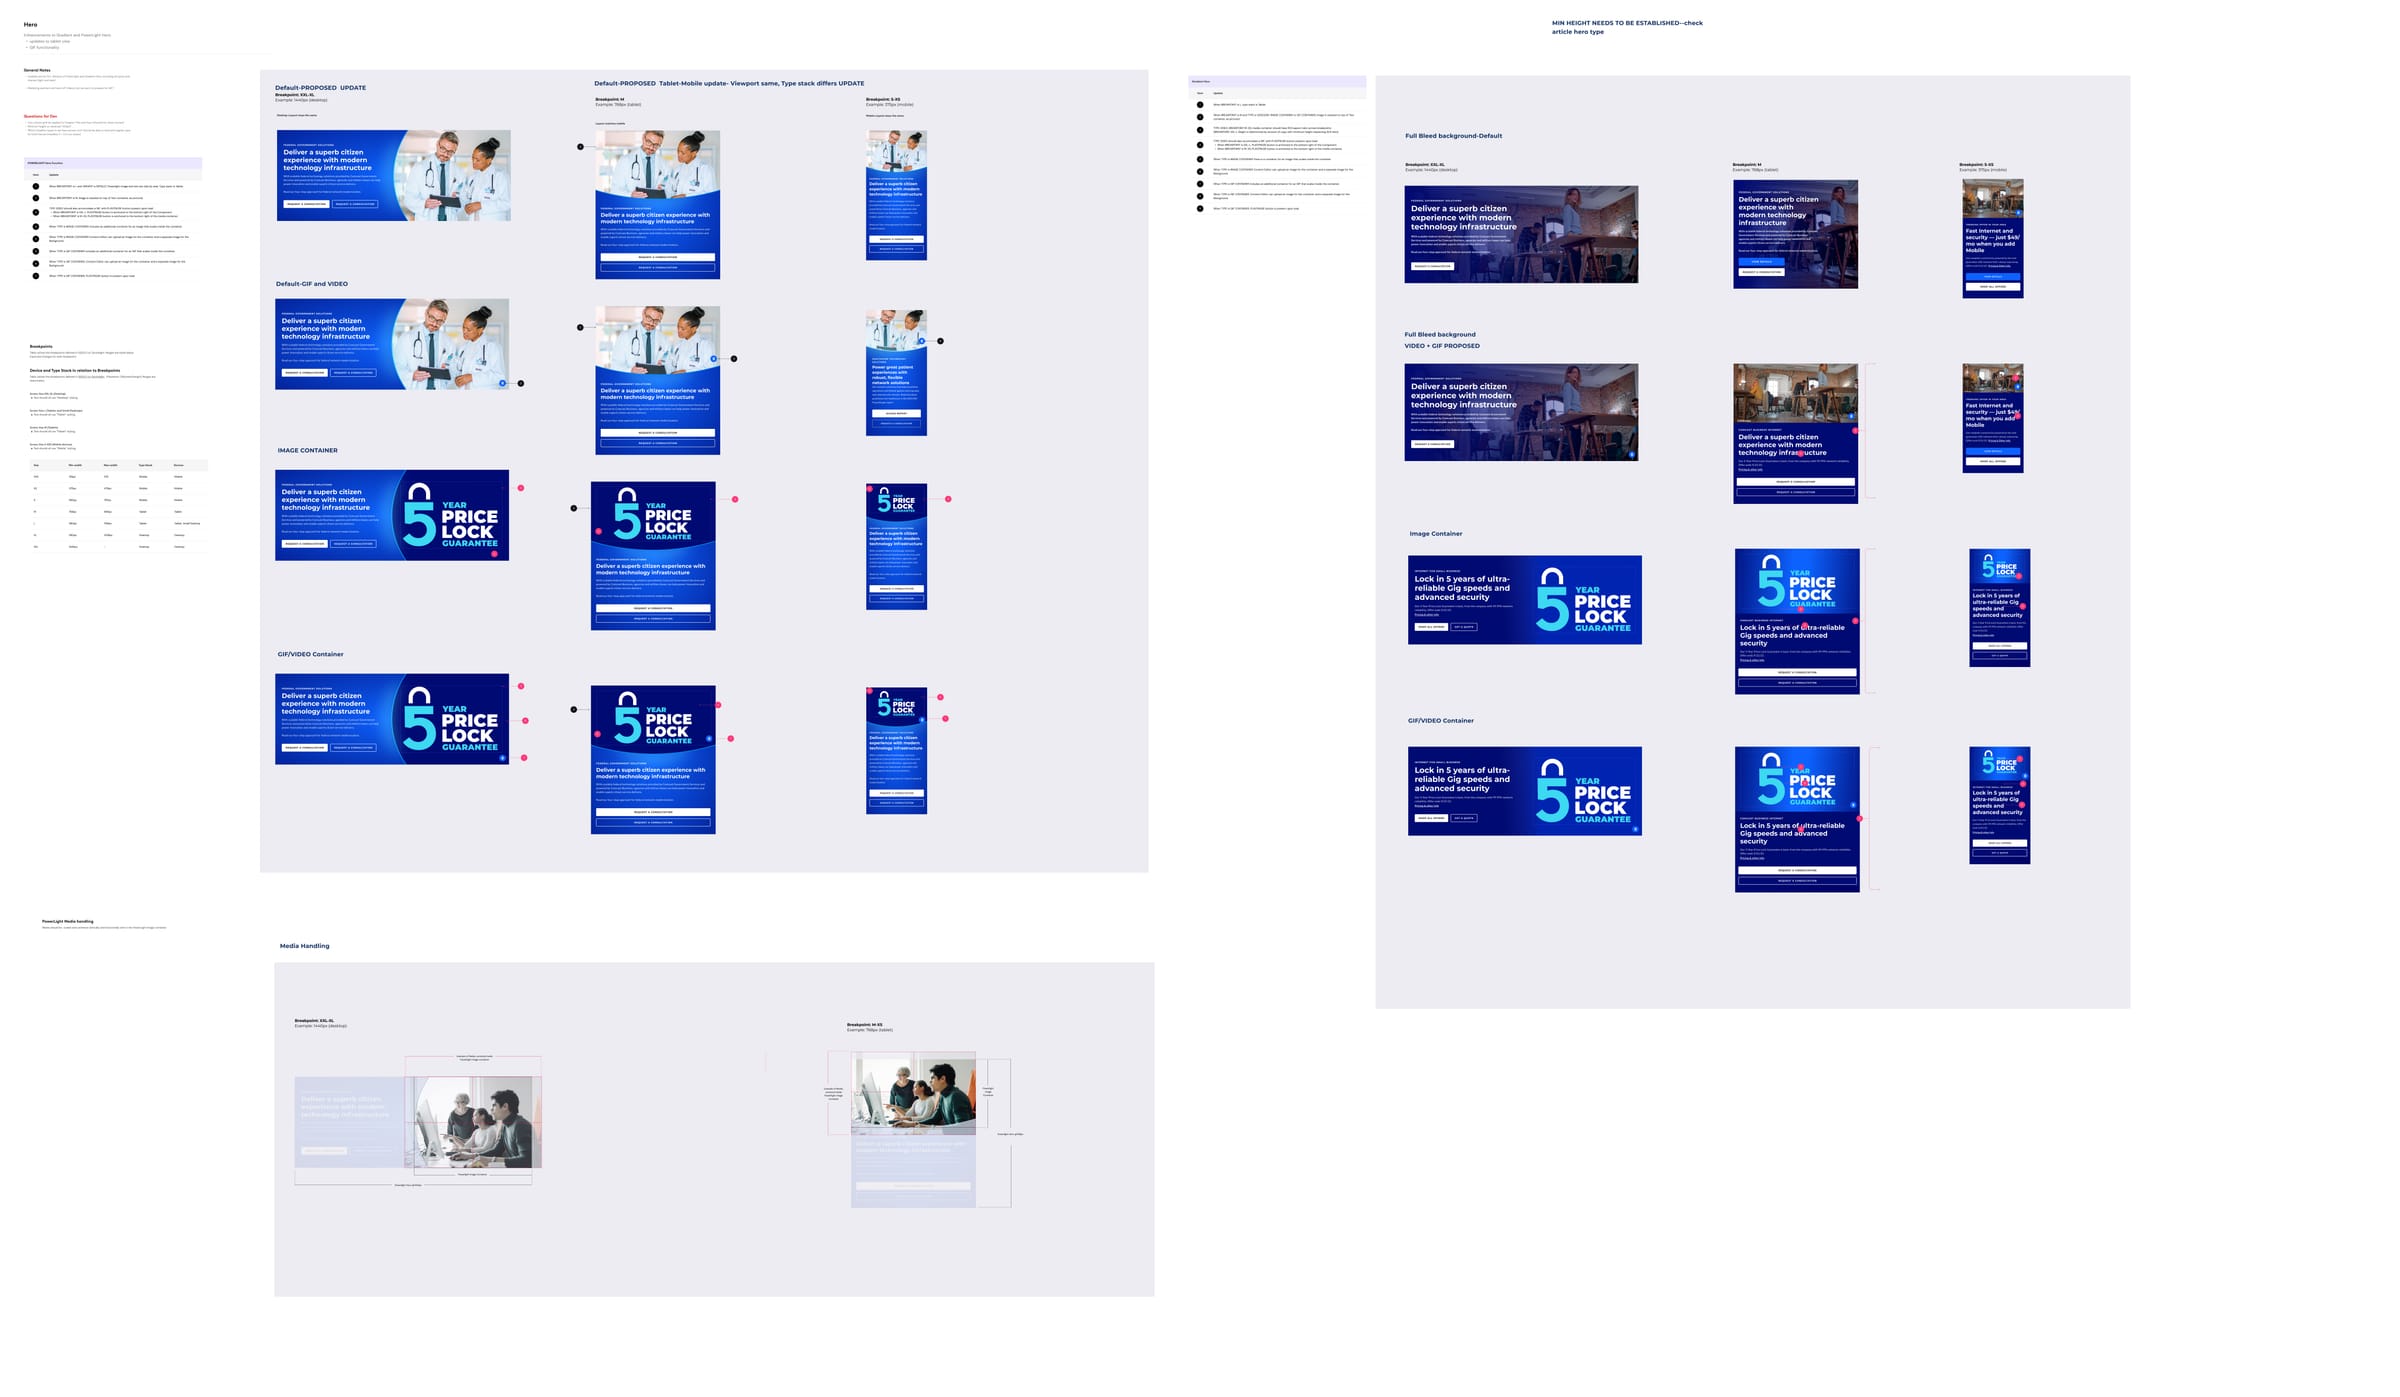Select the "Default-GIF and VIDEO" heading
This screenshot has height=1397, width=2400.
tap(312, 284)
